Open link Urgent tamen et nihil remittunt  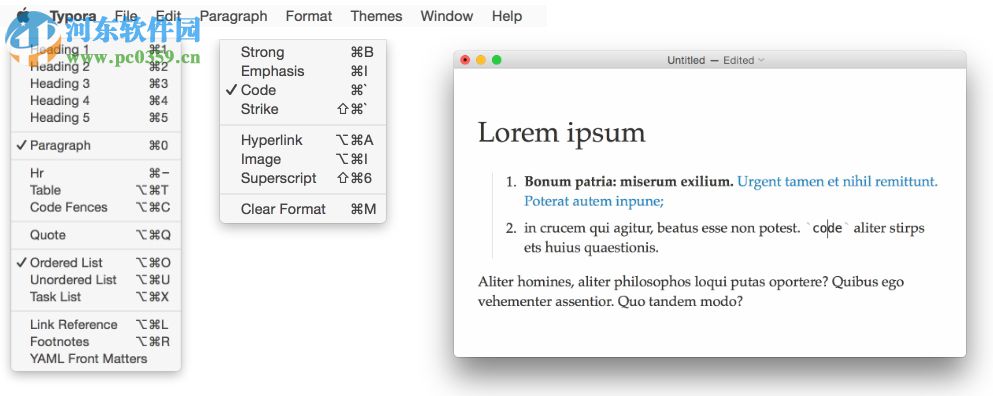[838, 182]
